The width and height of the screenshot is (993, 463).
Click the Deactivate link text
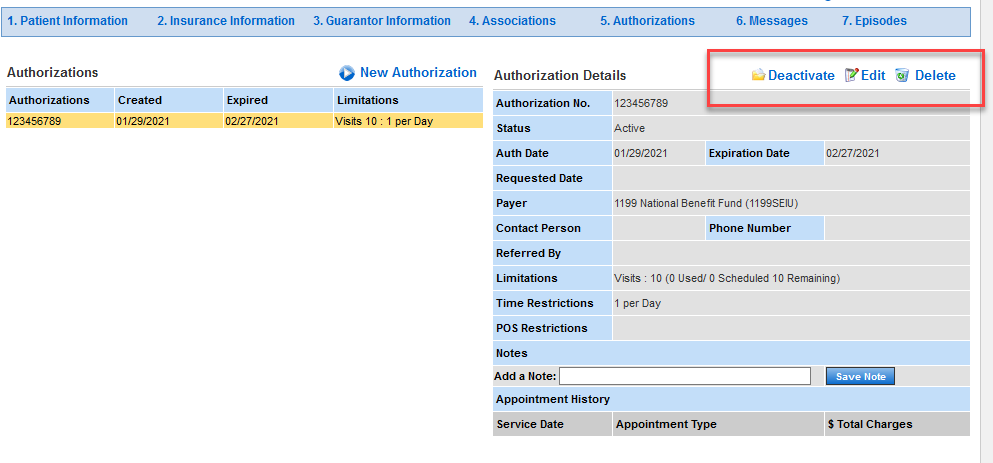pyautogui.click(x=801, y=75)
